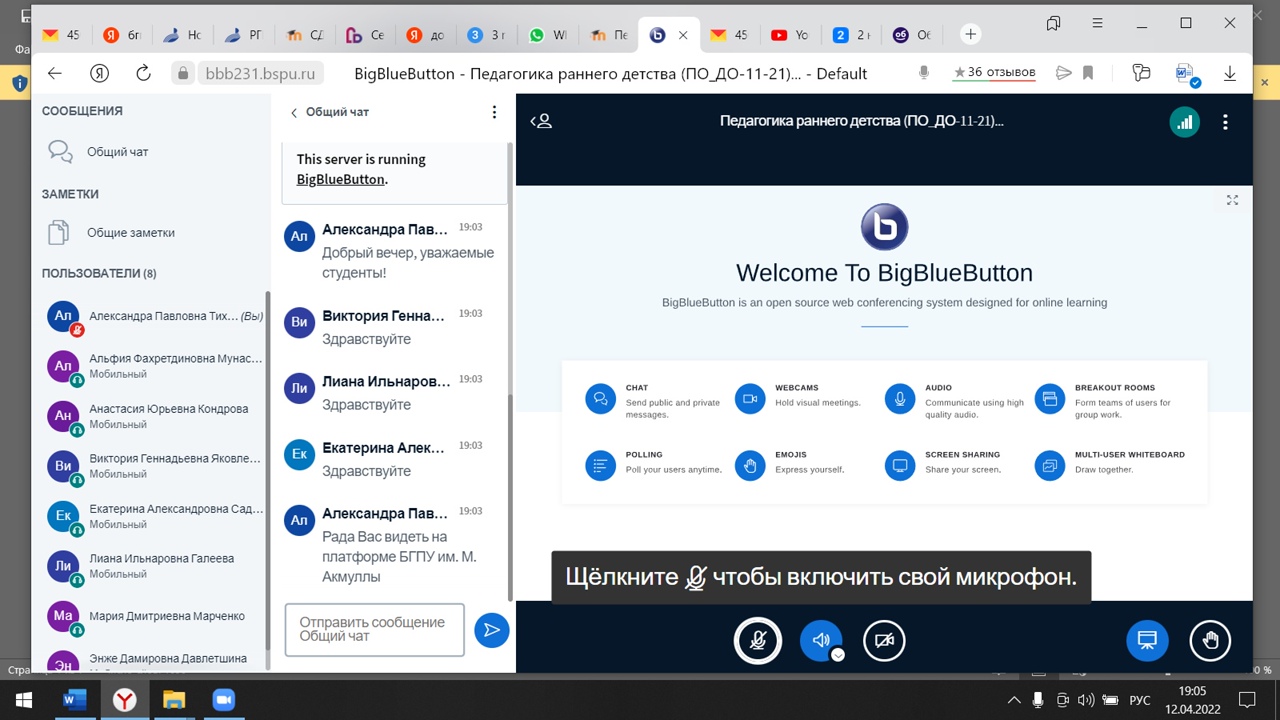Screen dimensions: 1280x720
Task: Toggle the webcam sharing button
Action: 884,641
